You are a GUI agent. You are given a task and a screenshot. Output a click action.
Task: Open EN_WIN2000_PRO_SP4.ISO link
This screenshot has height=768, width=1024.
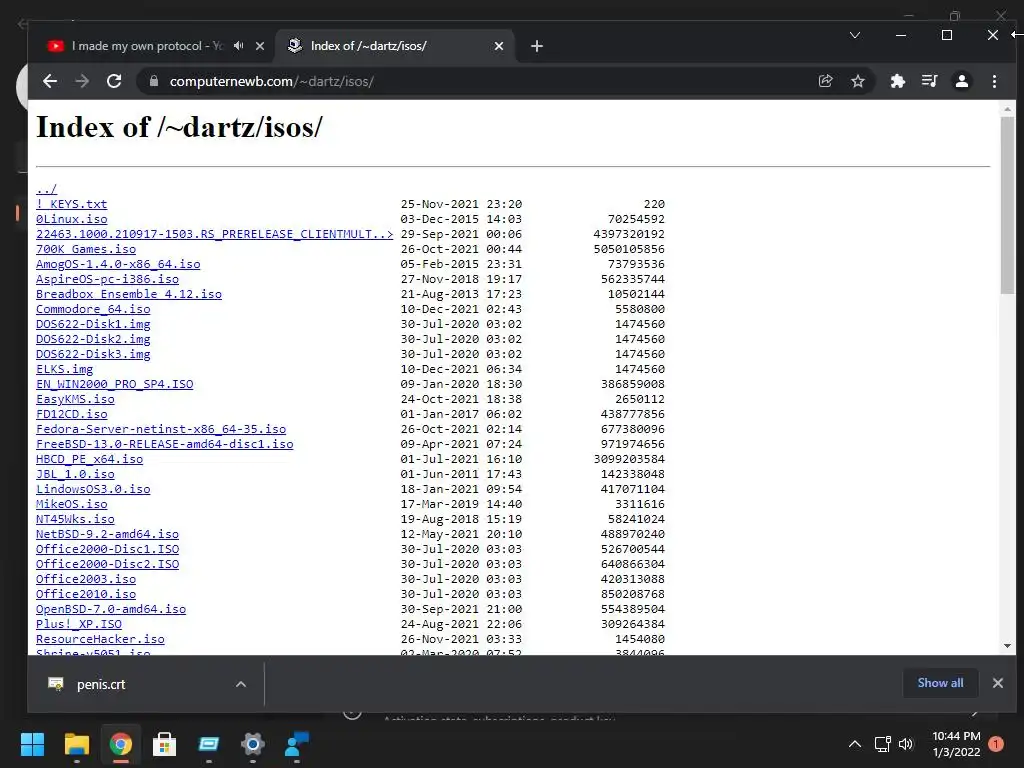[114, 385]
